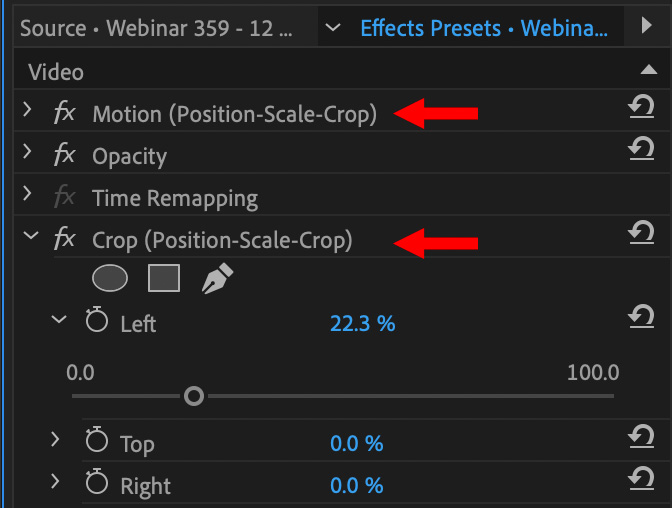Reset the Left crop parameter
This screenshot has height=508, width=672.
[x=641, y=317]
